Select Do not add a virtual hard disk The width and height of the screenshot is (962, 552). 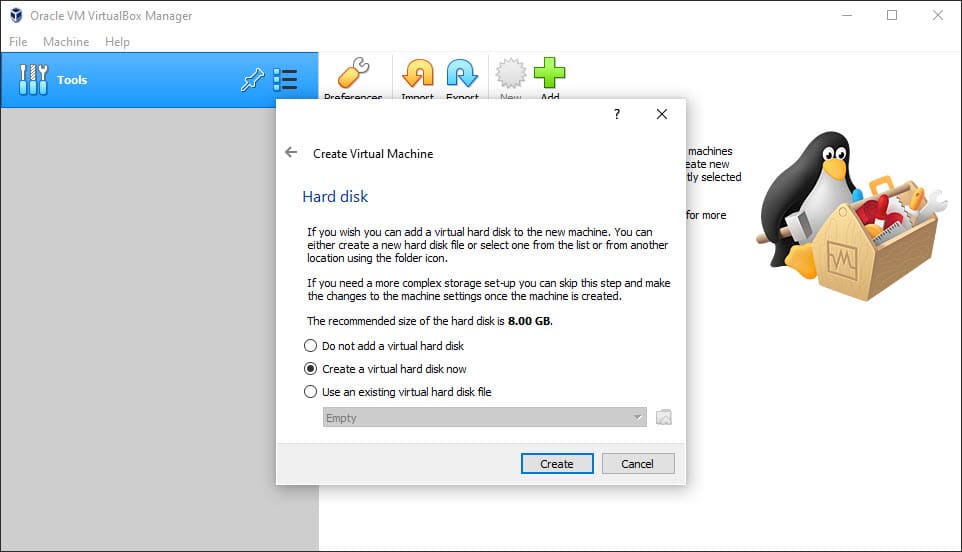tap(384, 346)
